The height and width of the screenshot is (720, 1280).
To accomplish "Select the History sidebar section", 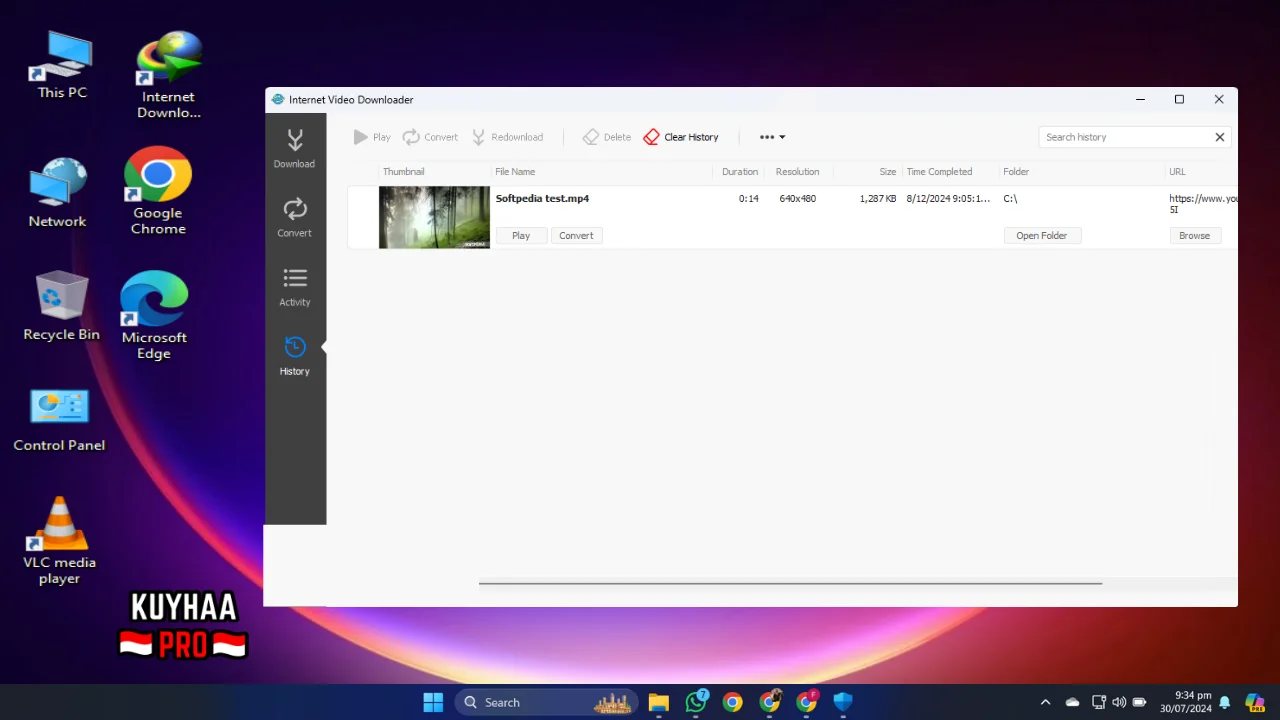I will point(294,355).
